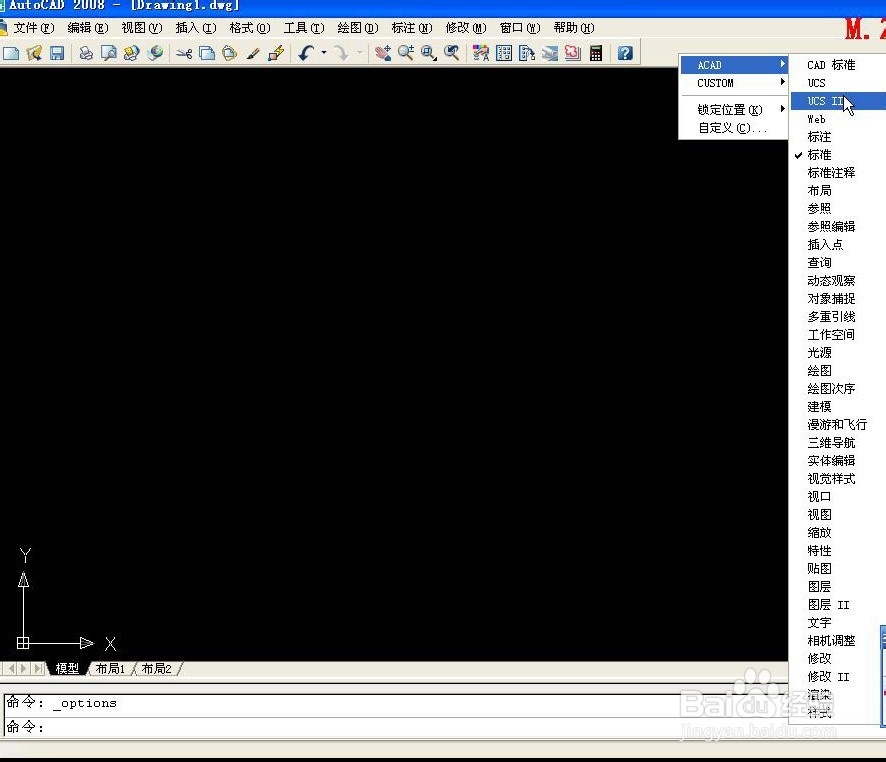The image size is (886, 762).
Task: Toggle the CAD 标准 toolbar
Action: (x=837, y=65)
